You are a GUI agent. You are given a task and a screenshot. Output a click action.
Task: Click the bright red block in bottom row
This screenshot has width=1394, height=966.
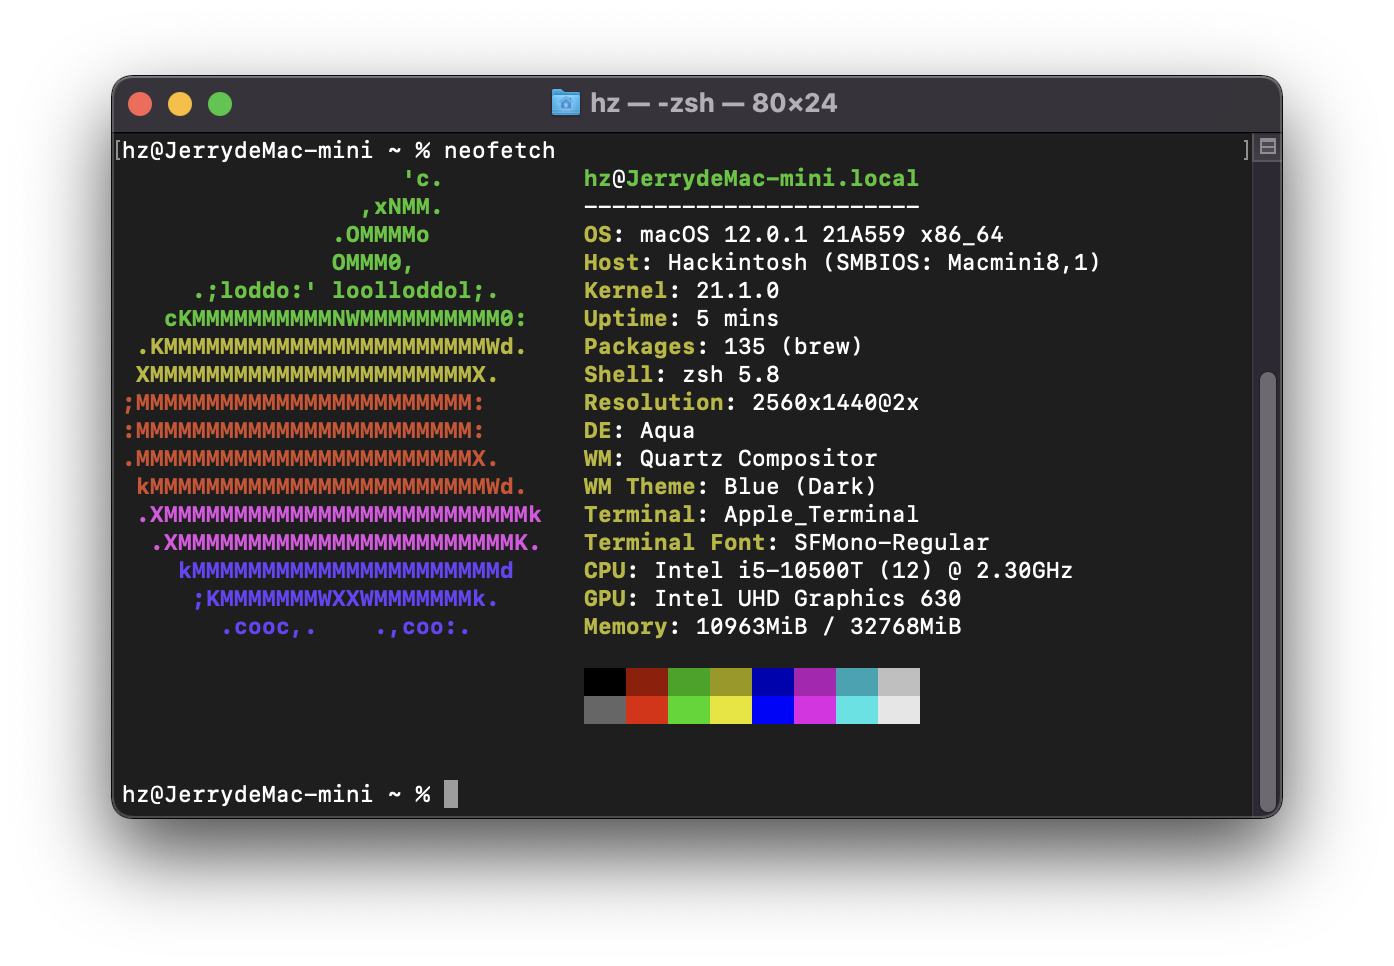coord(647,710)
